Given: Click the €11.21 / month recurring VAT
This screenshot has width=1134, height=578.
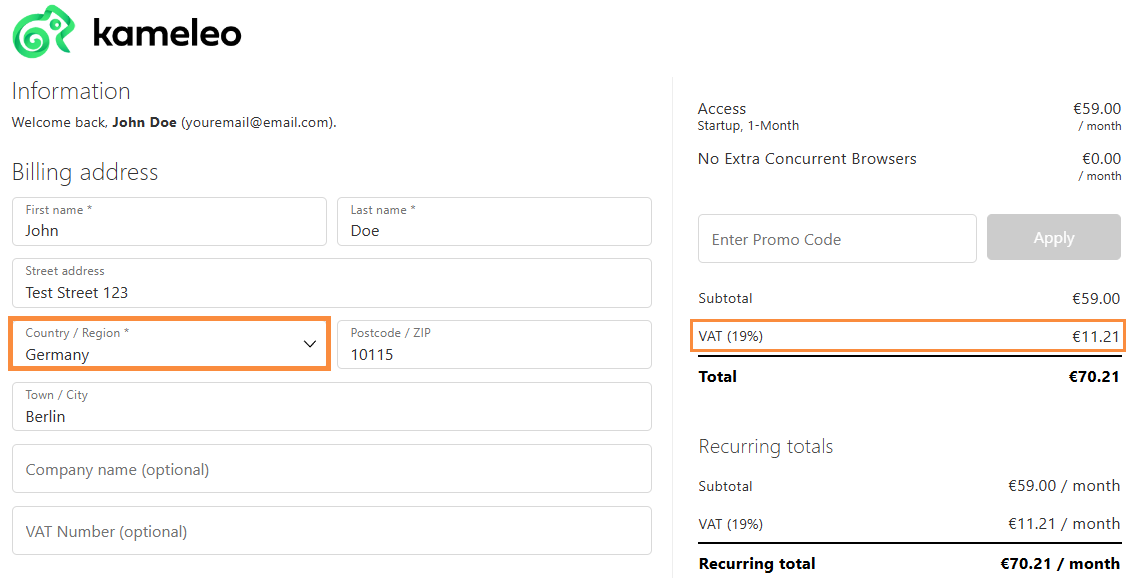Looking at the screenshot, I should [x=1064, y=524].
